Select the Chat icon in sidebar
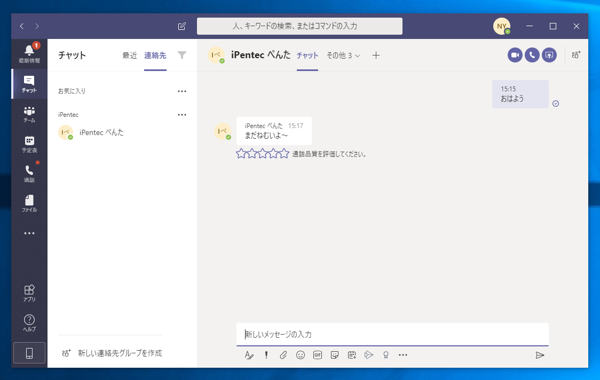Screen dimensions: 600x380 [x=29, y=84]
